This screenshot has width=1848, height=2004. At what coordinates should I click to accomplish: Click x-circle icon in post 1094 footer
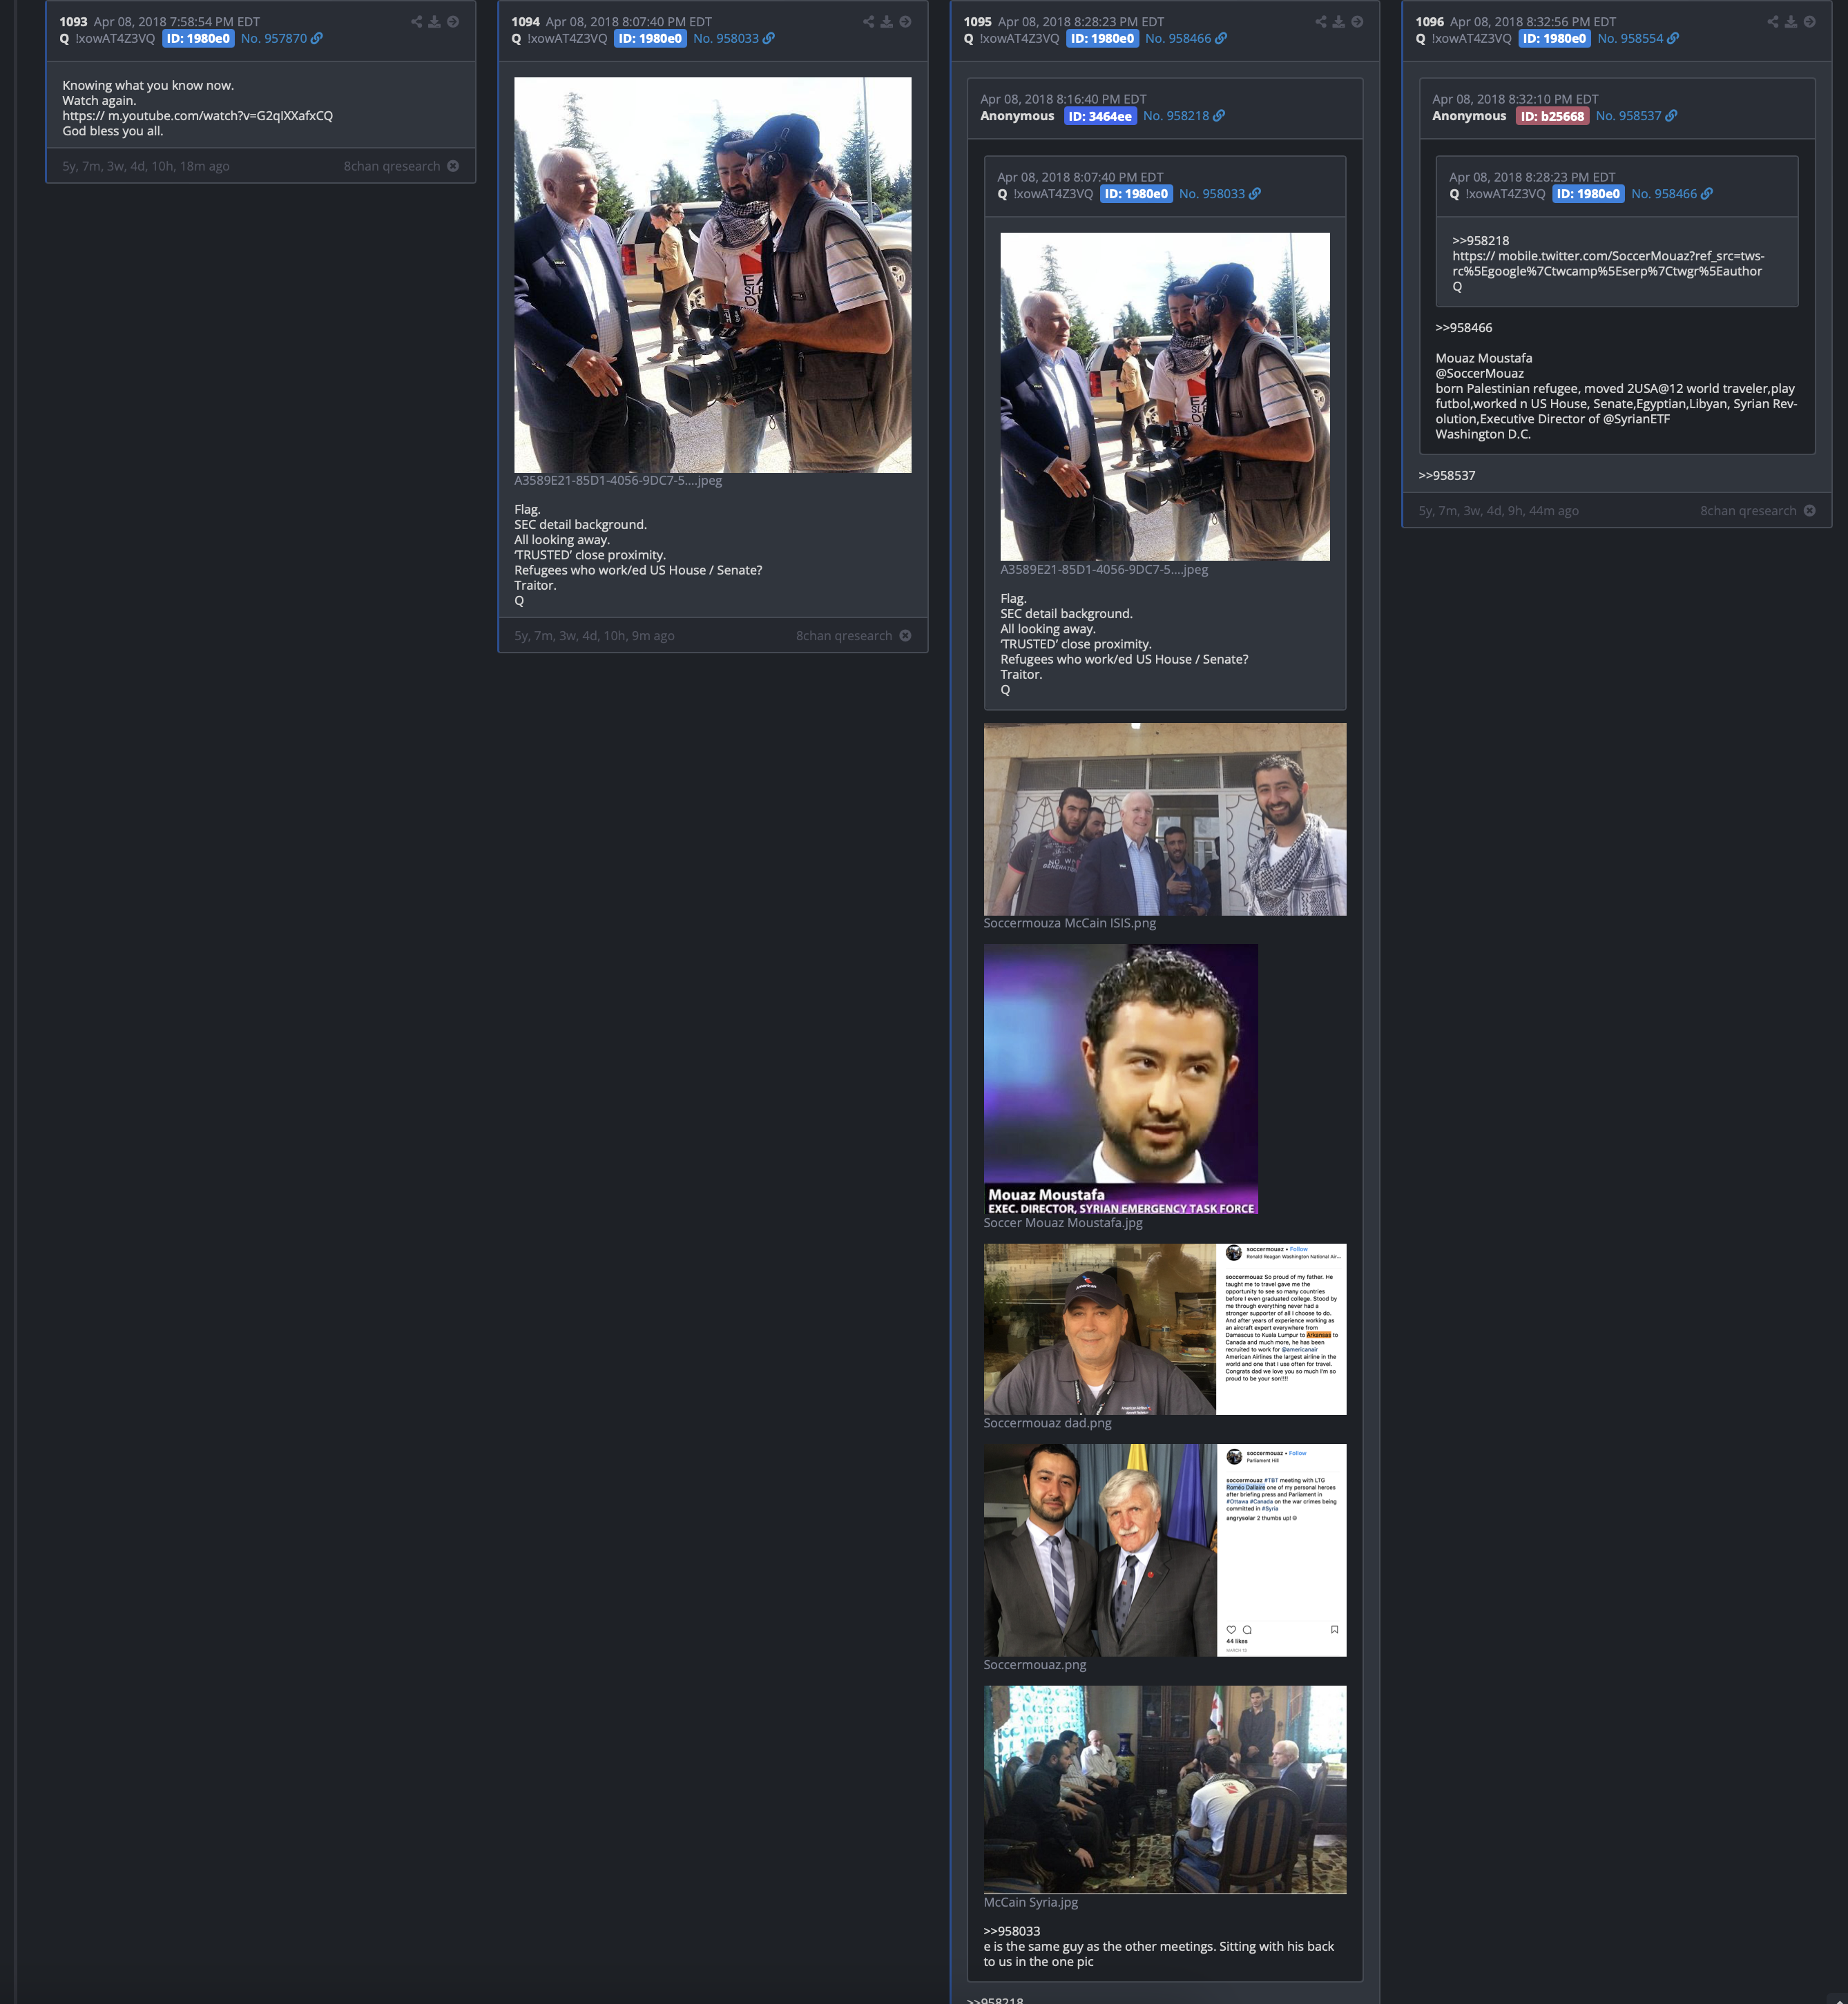click(x=905, y=636)
